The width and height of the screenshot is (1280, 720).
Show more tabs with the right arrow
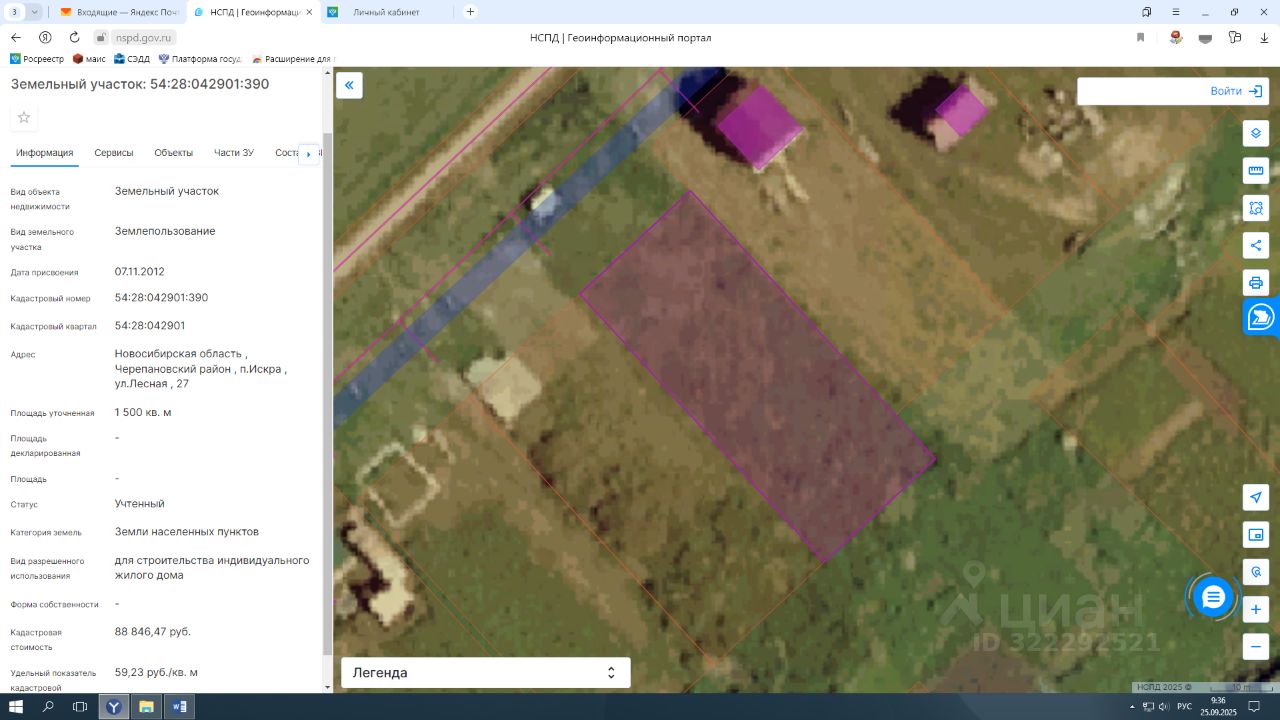(x=308, y=154)
